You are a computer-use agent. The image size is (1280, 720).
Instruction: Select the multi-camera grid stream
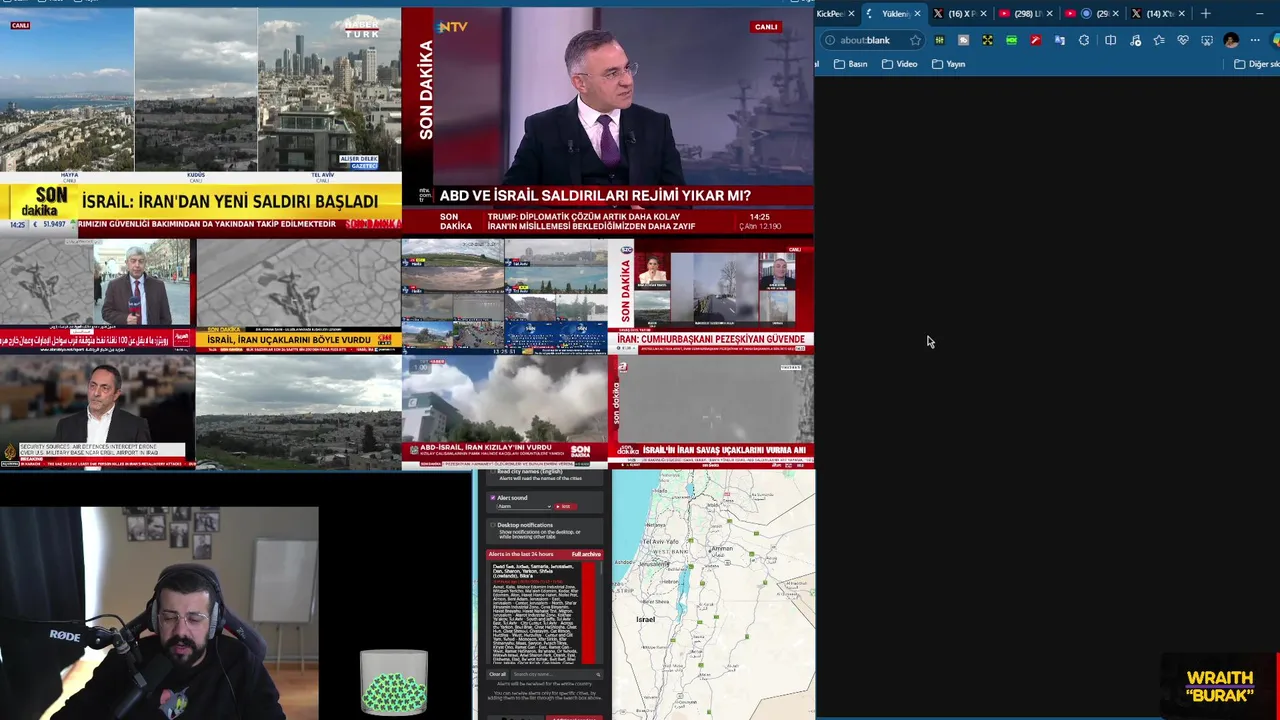pos(504,295)
